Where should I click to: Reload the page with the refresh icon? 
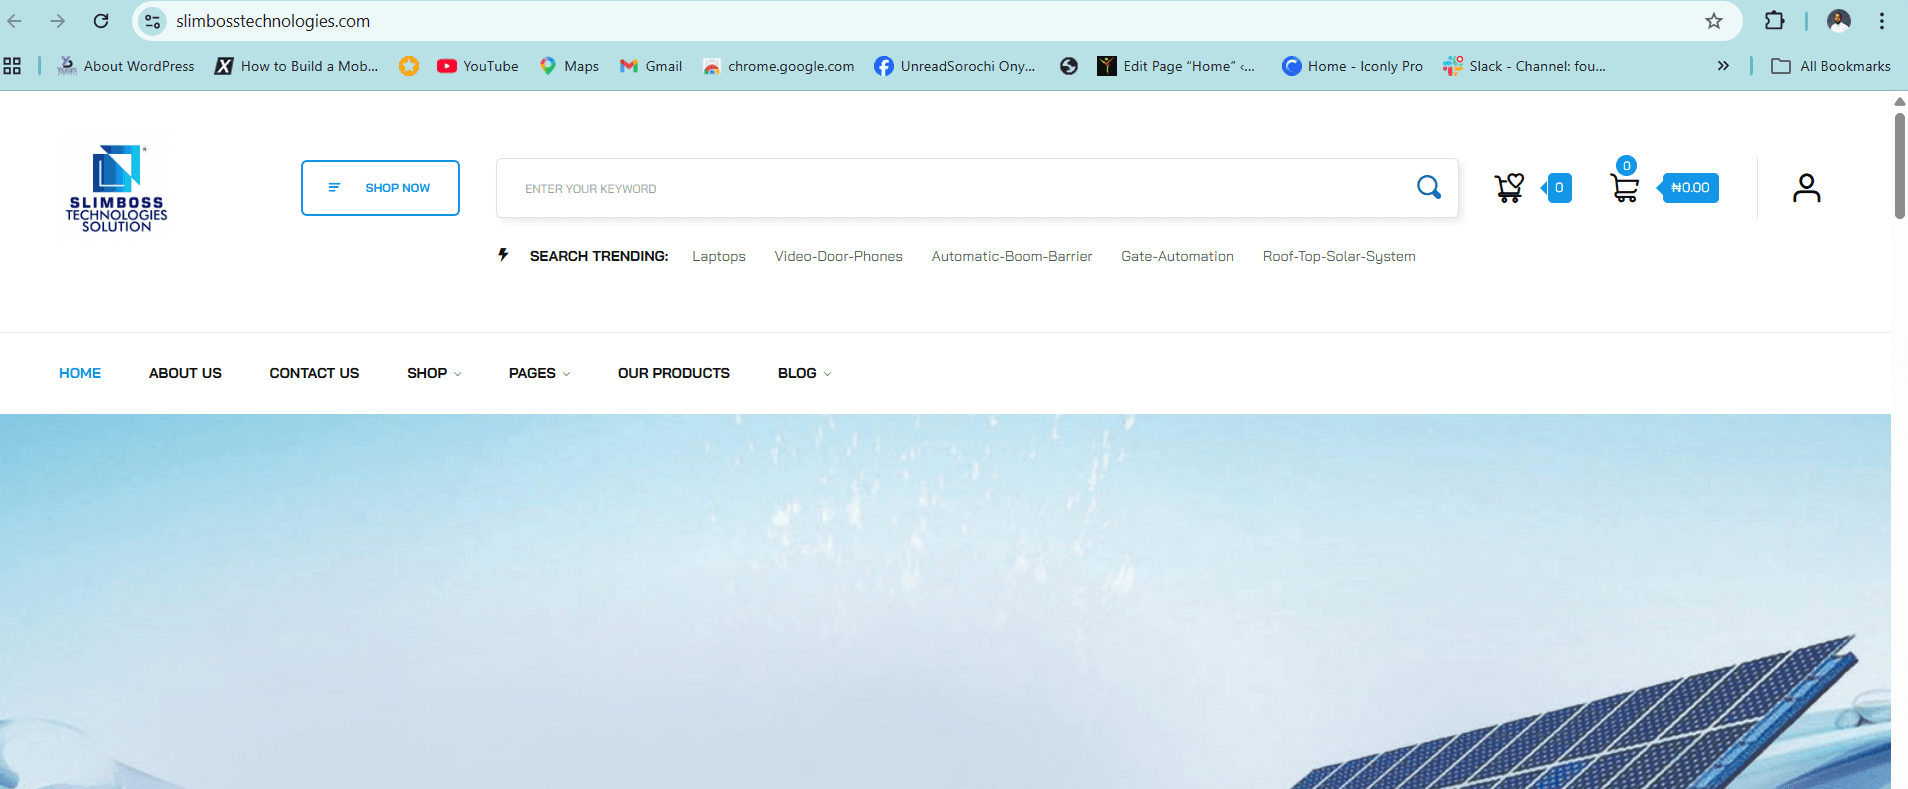101,21
